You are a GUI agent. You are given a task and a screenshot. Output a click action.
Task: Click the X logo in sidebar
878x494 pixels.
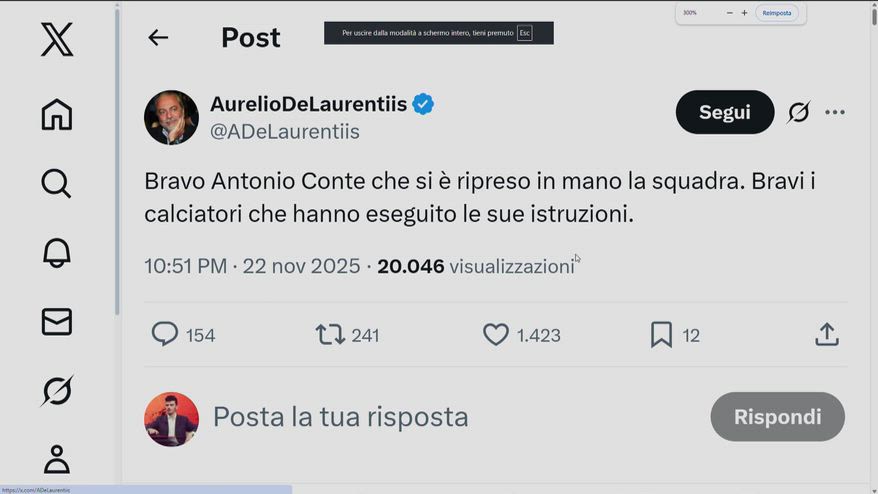click(57, 39)
